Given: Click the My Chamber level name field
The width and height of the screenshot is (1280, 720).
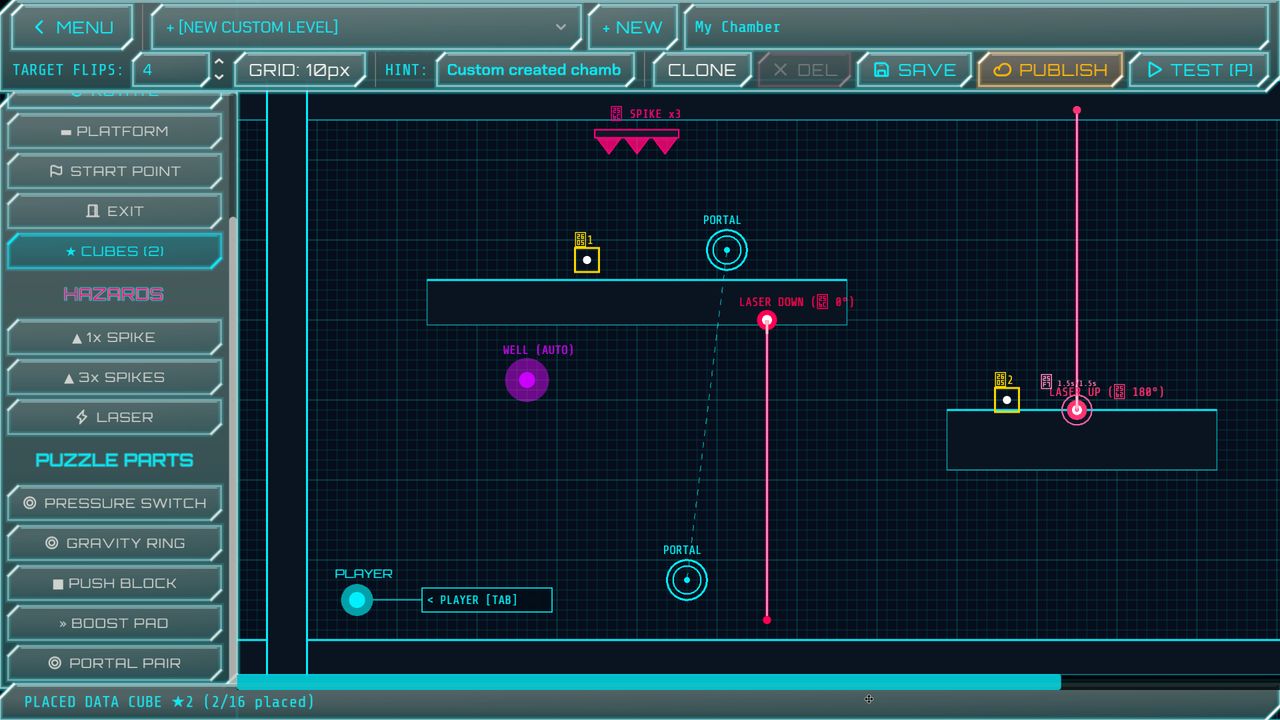Looking at the screenshot, I should pyautogui.click(x=976, y=27).
